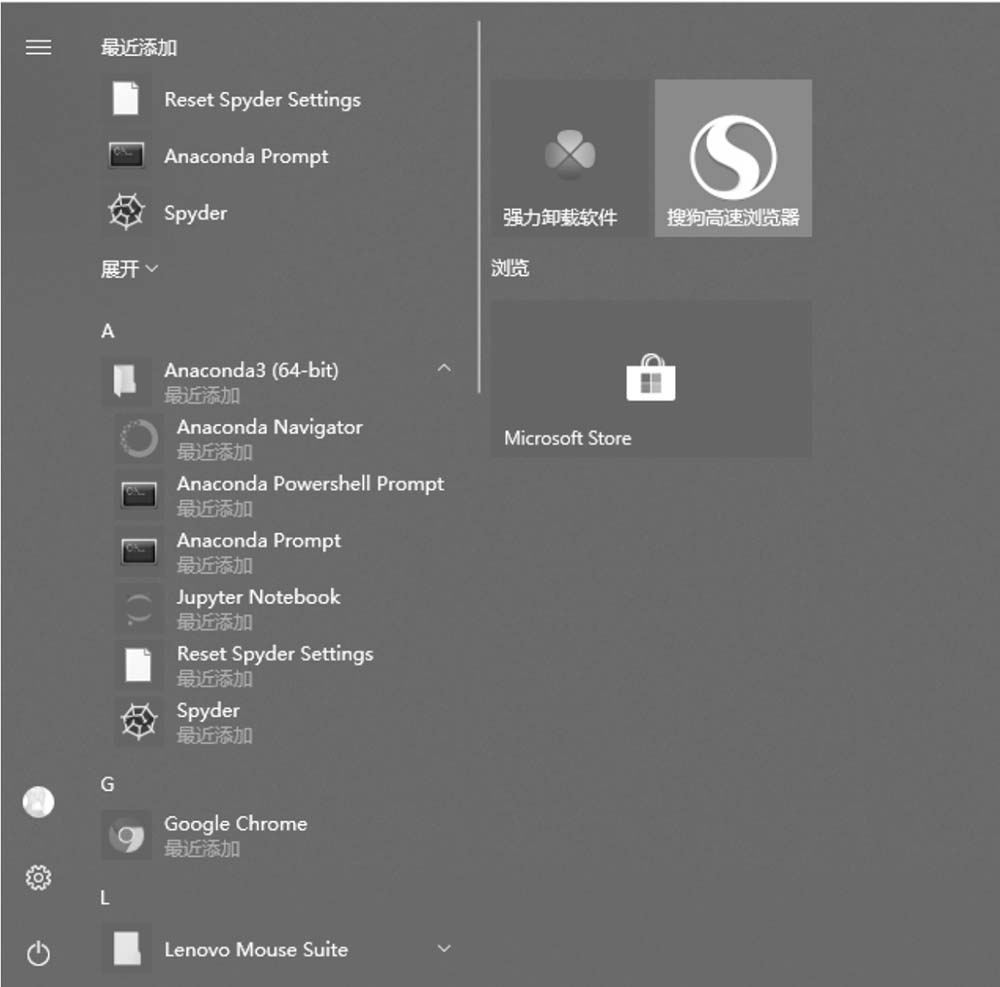Click Anaconda Prompt label inside Anaconda3 folder
The image size is (1000, 987).
tap(258, 541)
